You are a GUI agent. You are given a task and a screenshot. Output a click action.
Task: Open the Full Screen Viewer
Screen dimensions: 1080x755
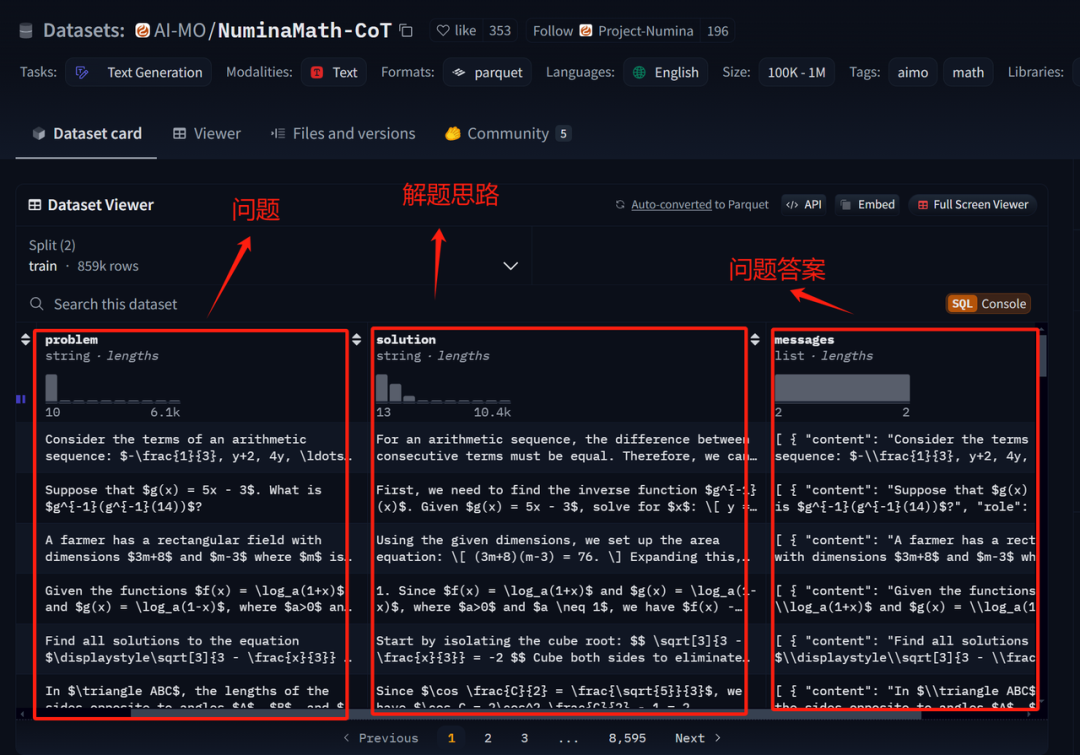[973, 205]
